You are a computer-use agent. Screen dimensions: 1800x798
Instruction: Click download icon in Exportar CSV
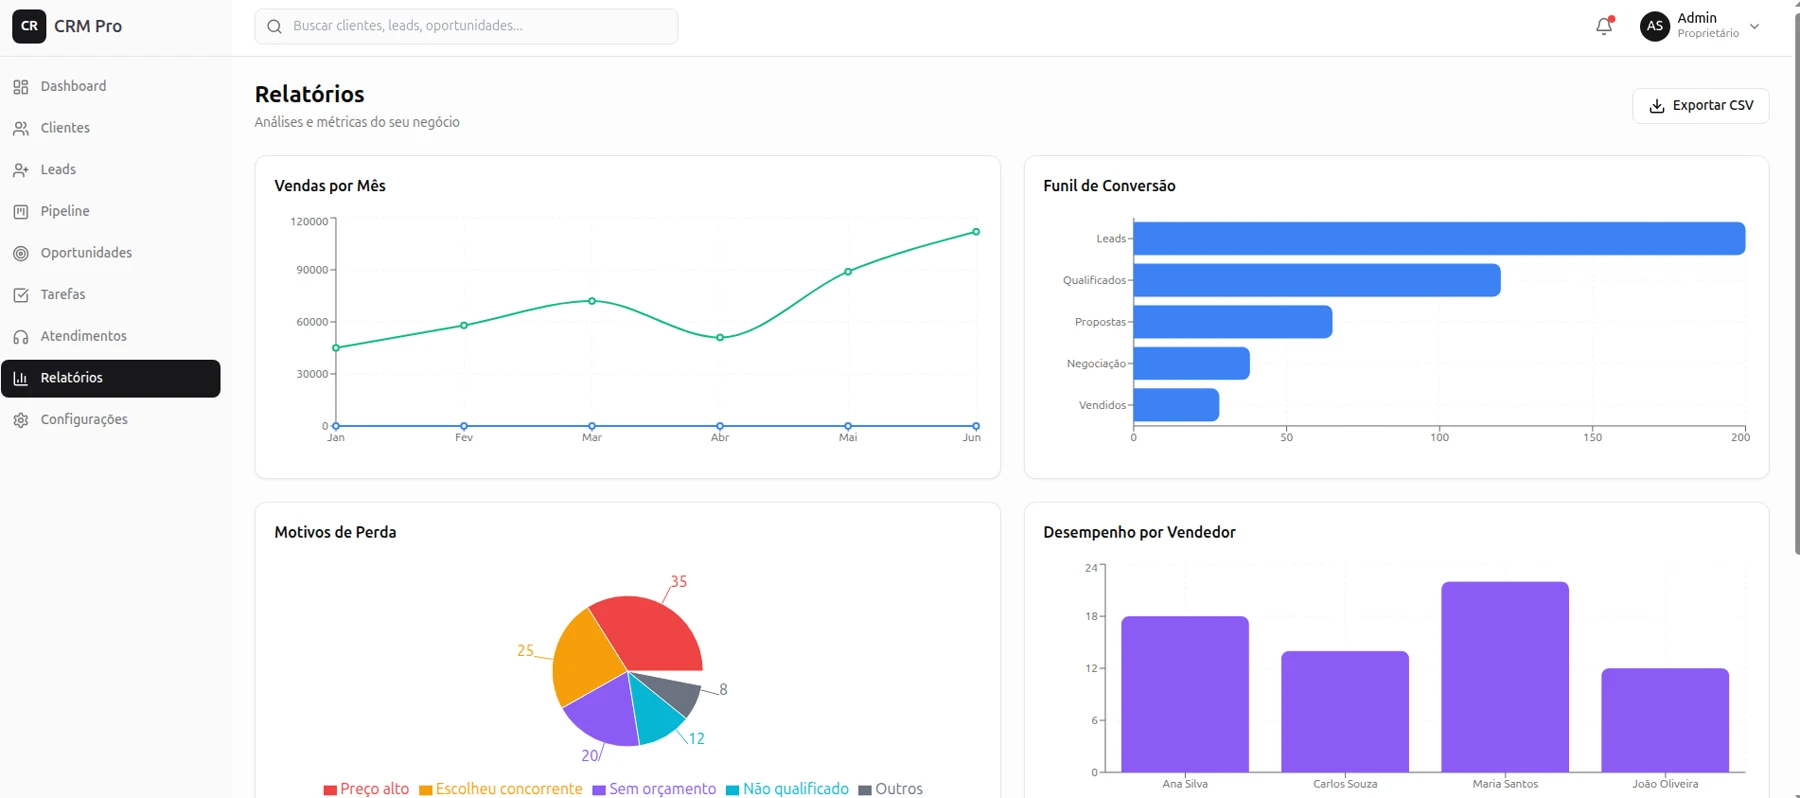coord(1657,106)
